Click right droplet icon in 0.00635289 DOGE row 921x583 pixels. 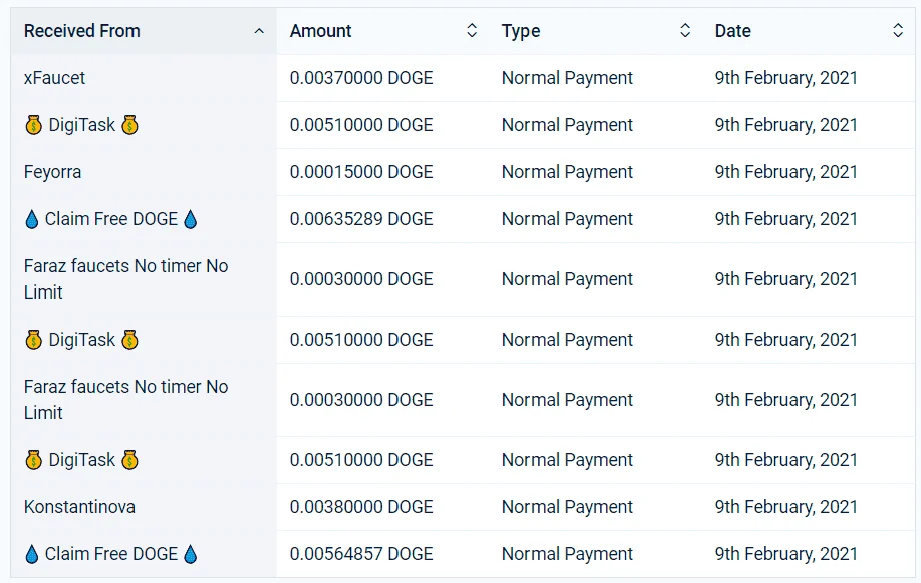(190, 220)
